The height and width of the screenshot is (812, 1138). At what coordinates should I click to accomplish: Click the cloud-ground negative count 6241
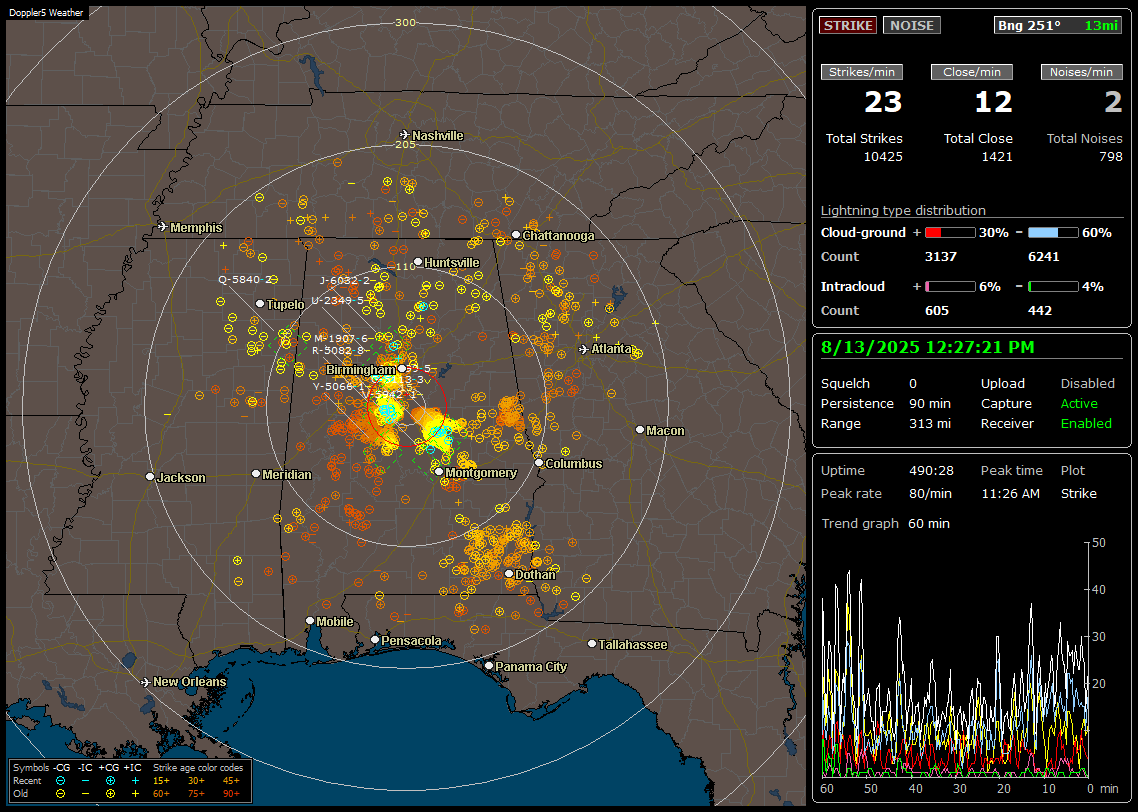1044,256
